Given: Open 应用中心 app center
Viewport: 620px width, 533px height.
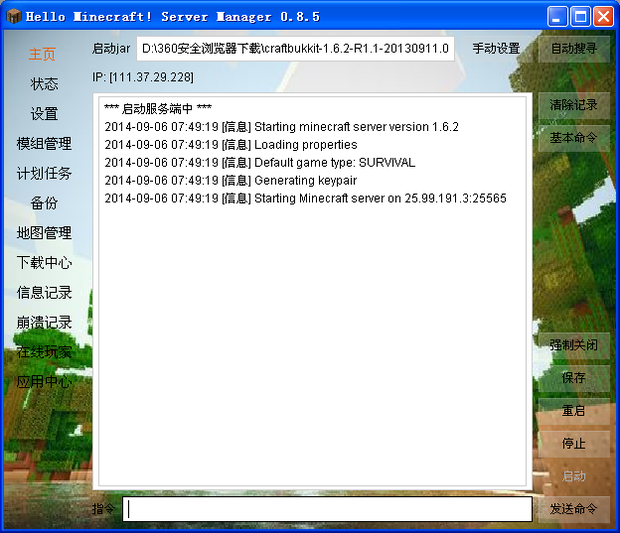Looking at the screenshot, I should click(44, 382).
